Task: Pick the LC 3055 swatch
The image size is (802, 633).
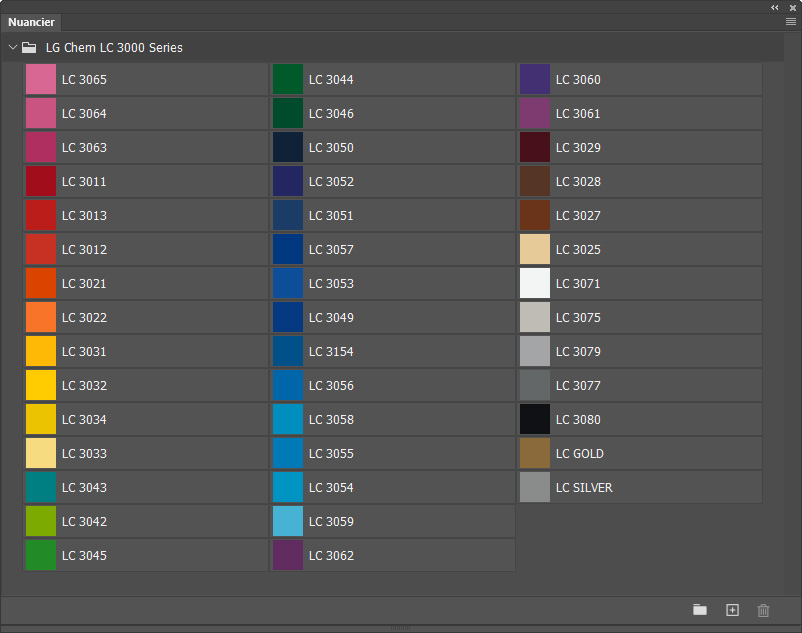Action: click(x=288, y=453)
